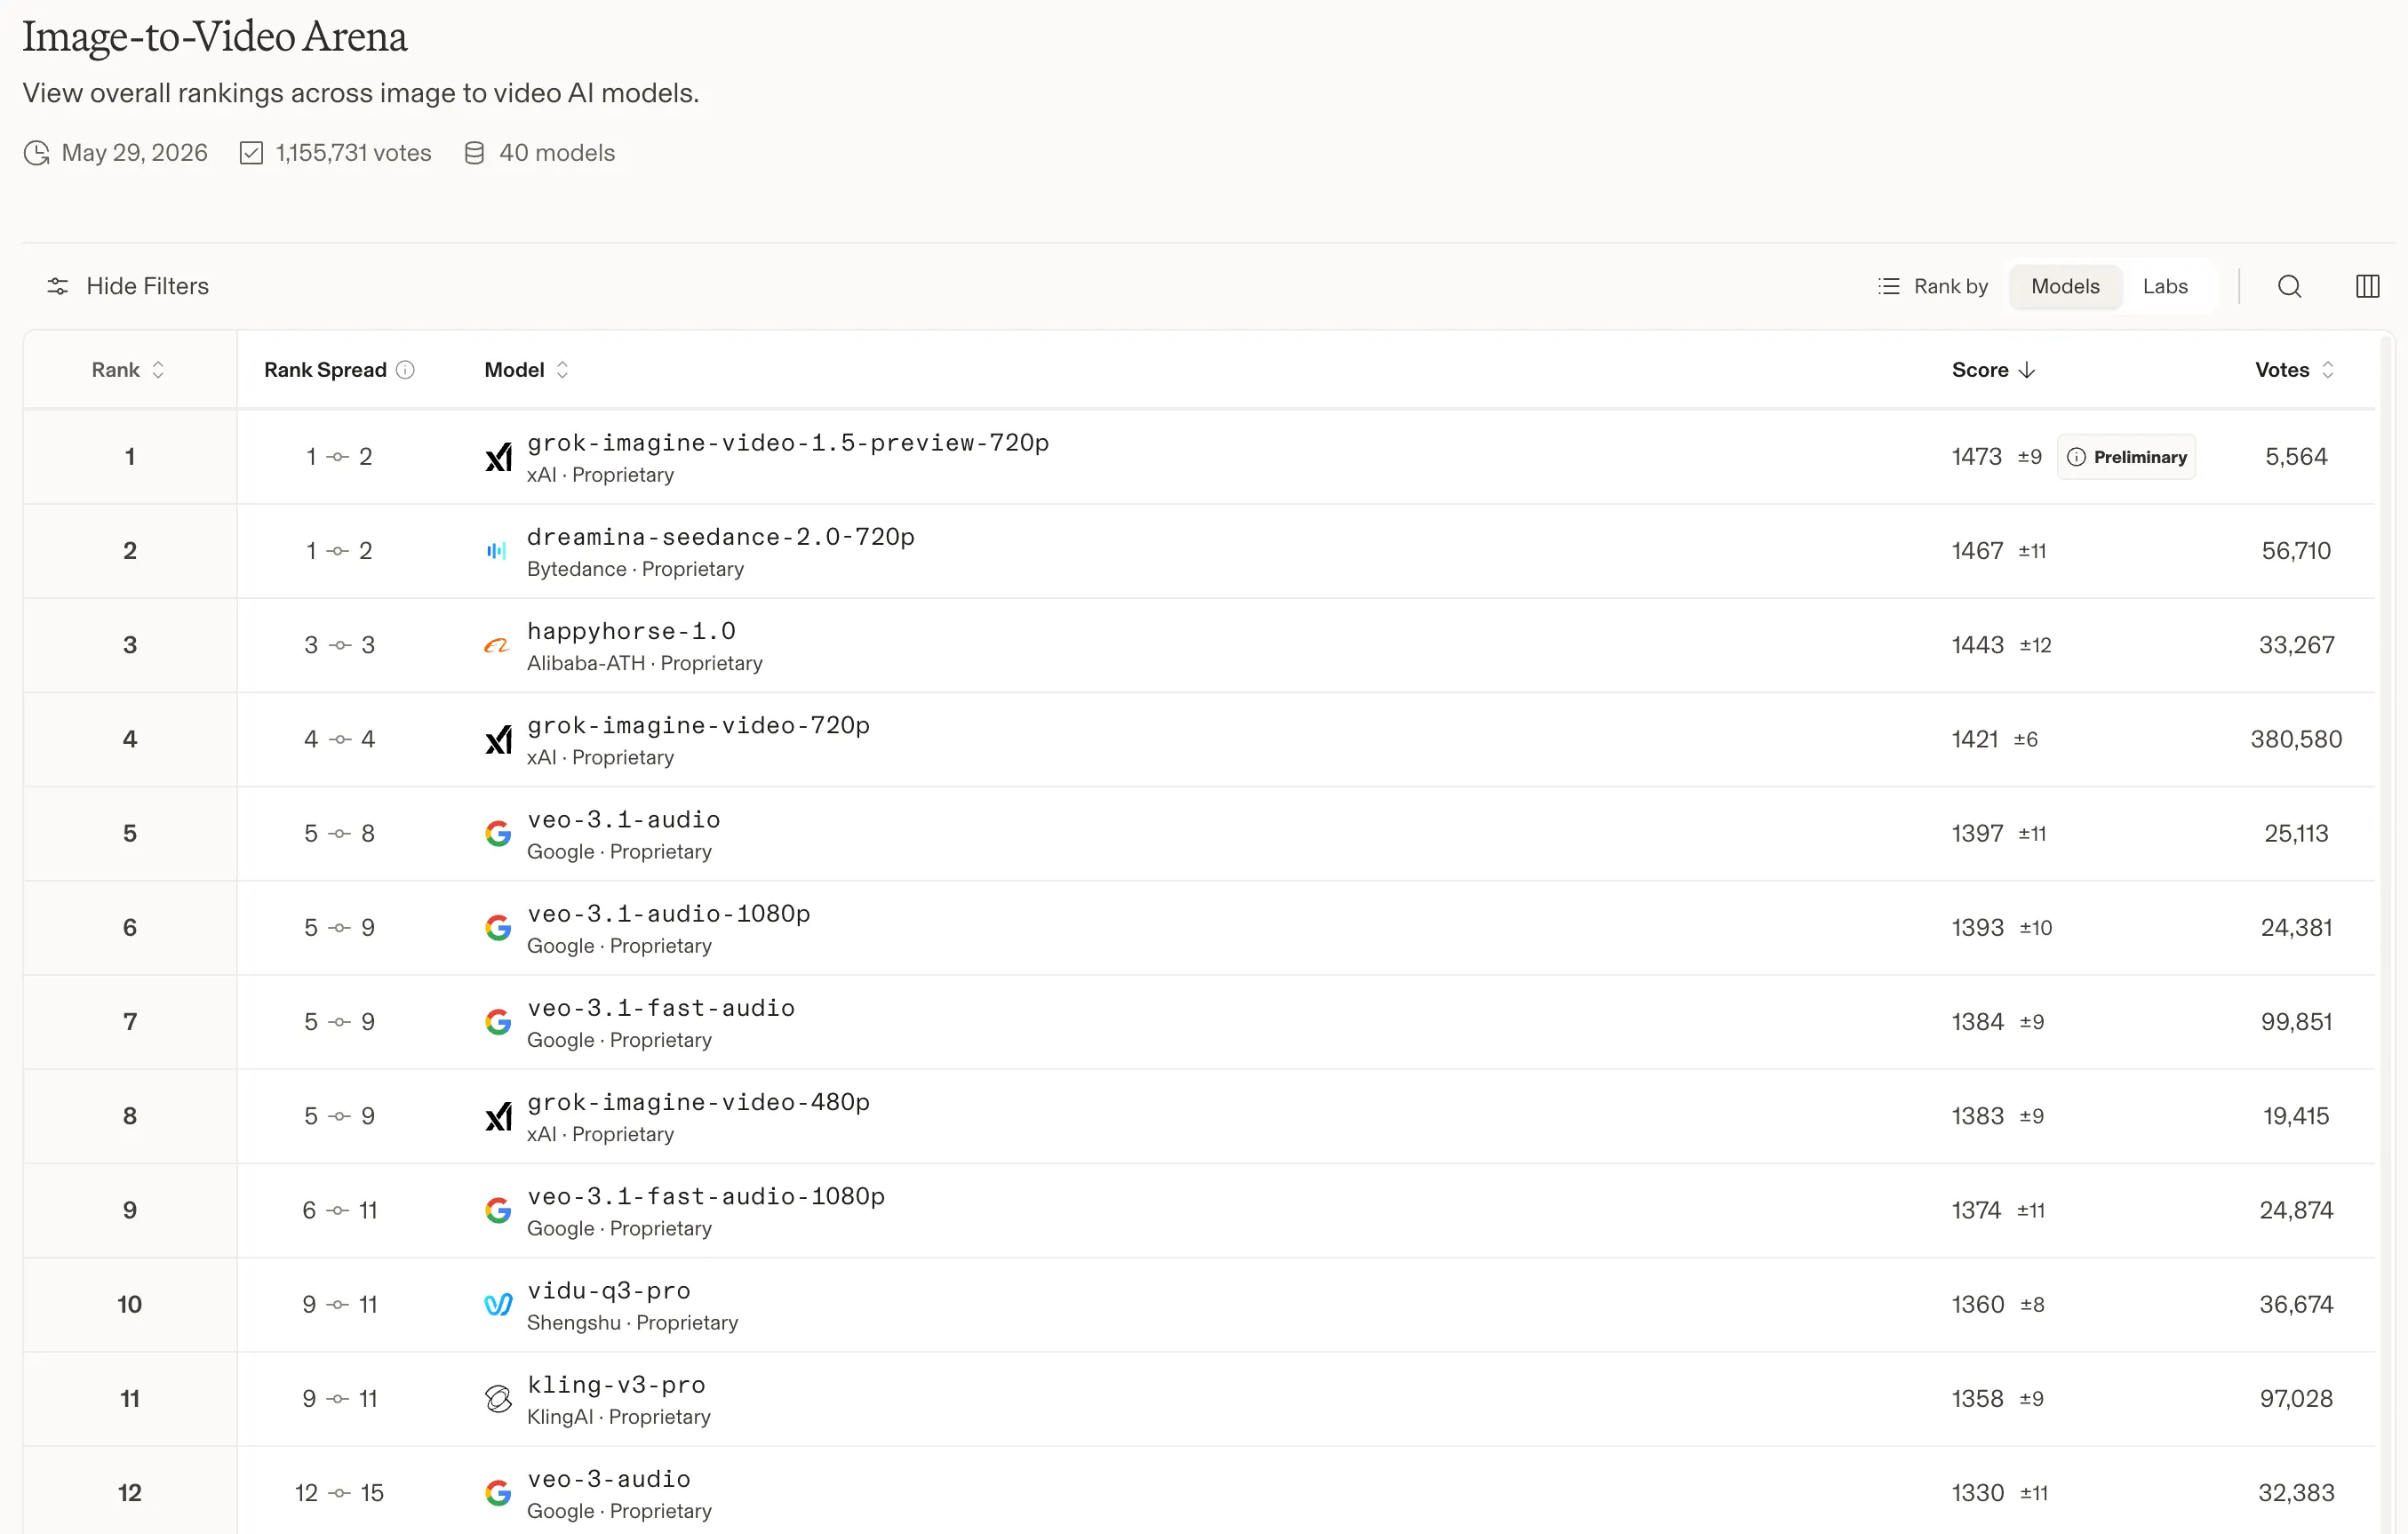This screenshot has width=2408, height=1534.
Task: Open veo-3.1-audio model link
Action: point(623,820)
